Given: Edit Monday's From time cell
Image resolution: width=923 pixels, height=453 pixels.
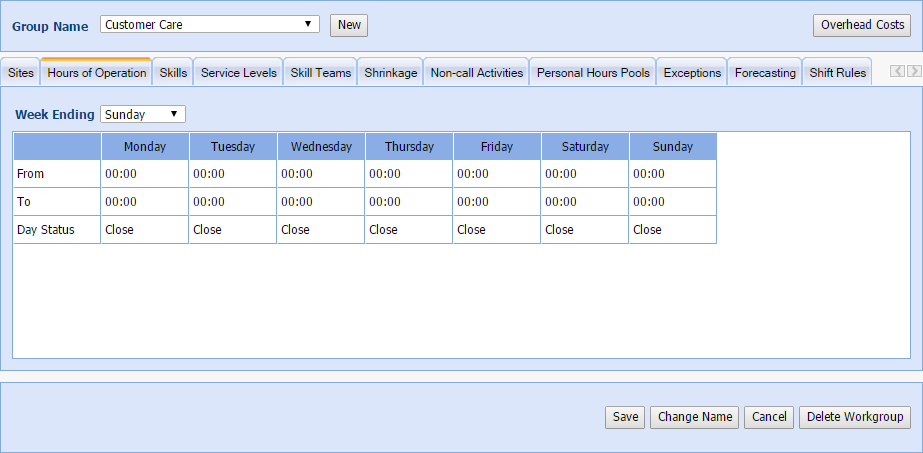Looking at the screenshot, I should tap(144, 174).
